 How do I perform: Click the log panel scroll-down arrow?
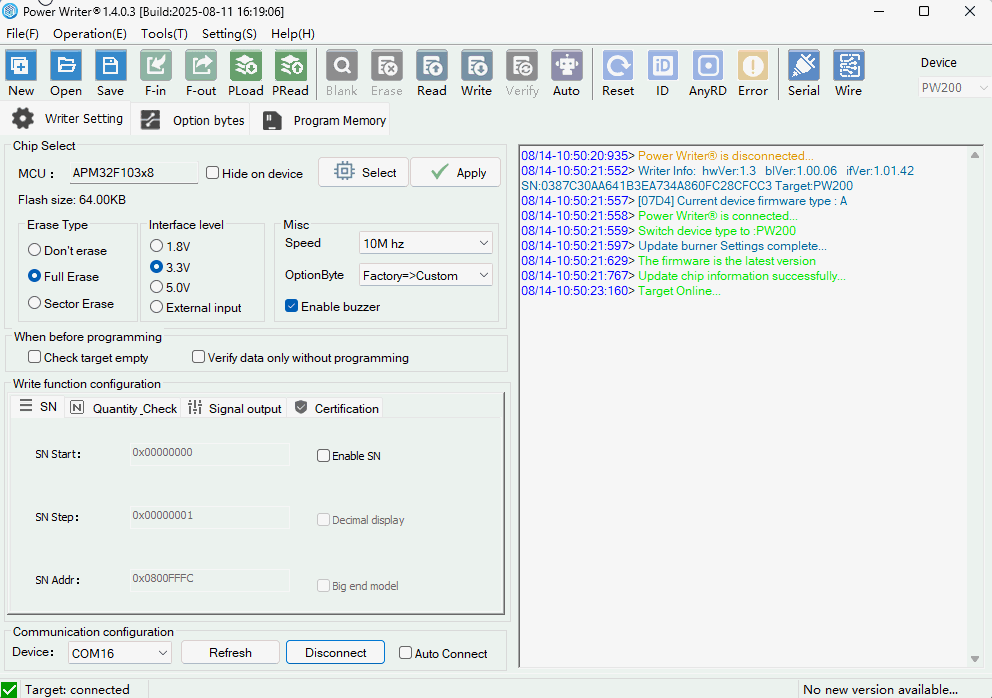pyautogui.click(x=975, y=659)
